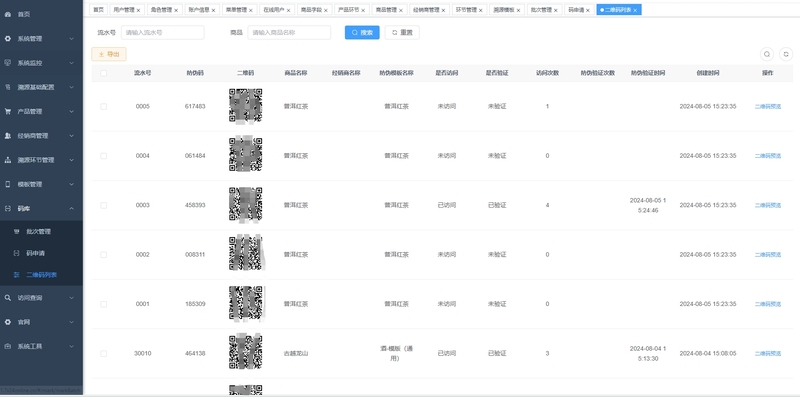Collapse the 码库 menu chevron
The width and height of the screenshot is (800, 397).
coord(71,208)
